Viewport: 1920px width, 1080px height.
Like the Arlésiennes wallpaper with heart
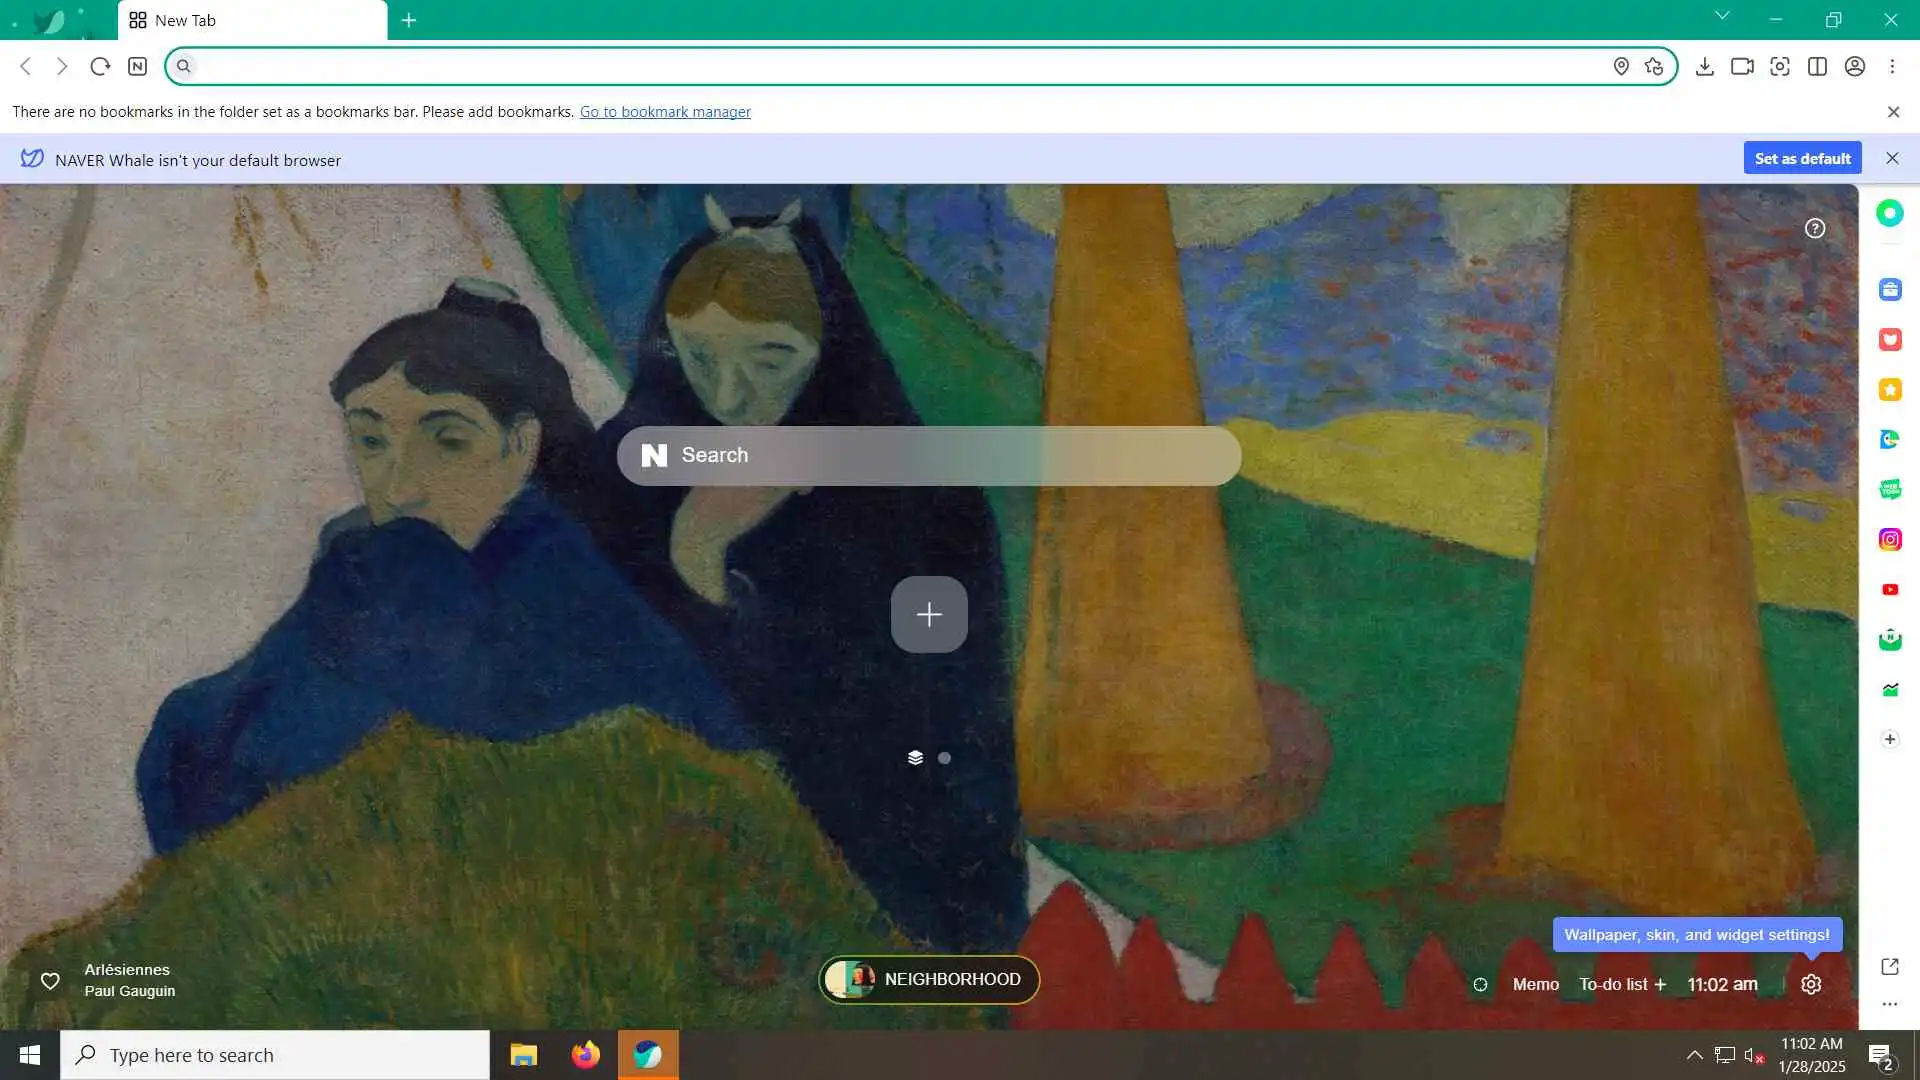click(x=50, y=981)
